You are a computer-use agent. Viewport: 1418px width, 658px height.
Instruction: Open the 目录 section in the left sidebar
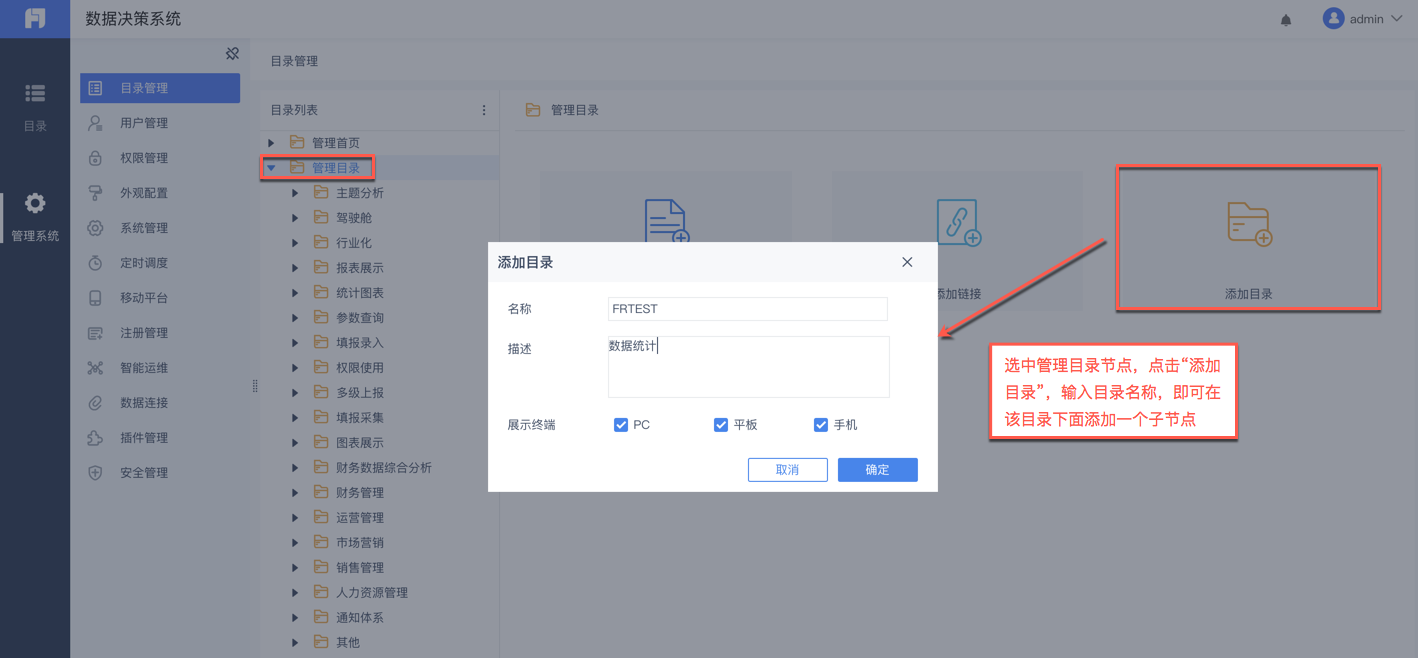[x=35, y=107]
